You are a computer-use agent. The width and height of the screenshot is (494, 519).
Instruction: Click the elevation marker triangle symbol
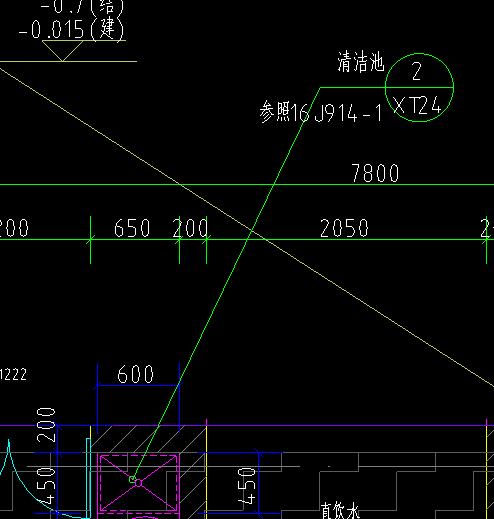[x=63, y=50]
